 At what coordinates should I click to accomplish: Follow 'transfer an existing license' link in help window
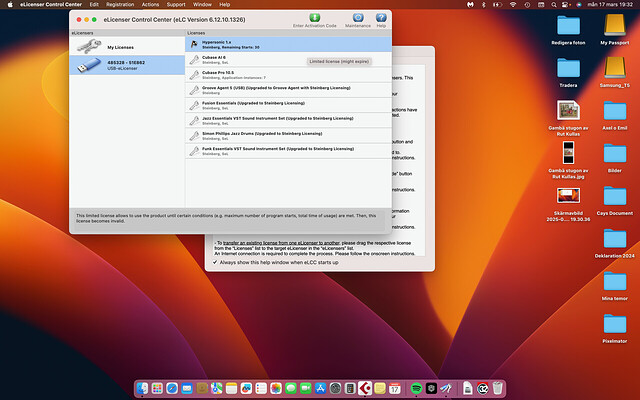281,243
